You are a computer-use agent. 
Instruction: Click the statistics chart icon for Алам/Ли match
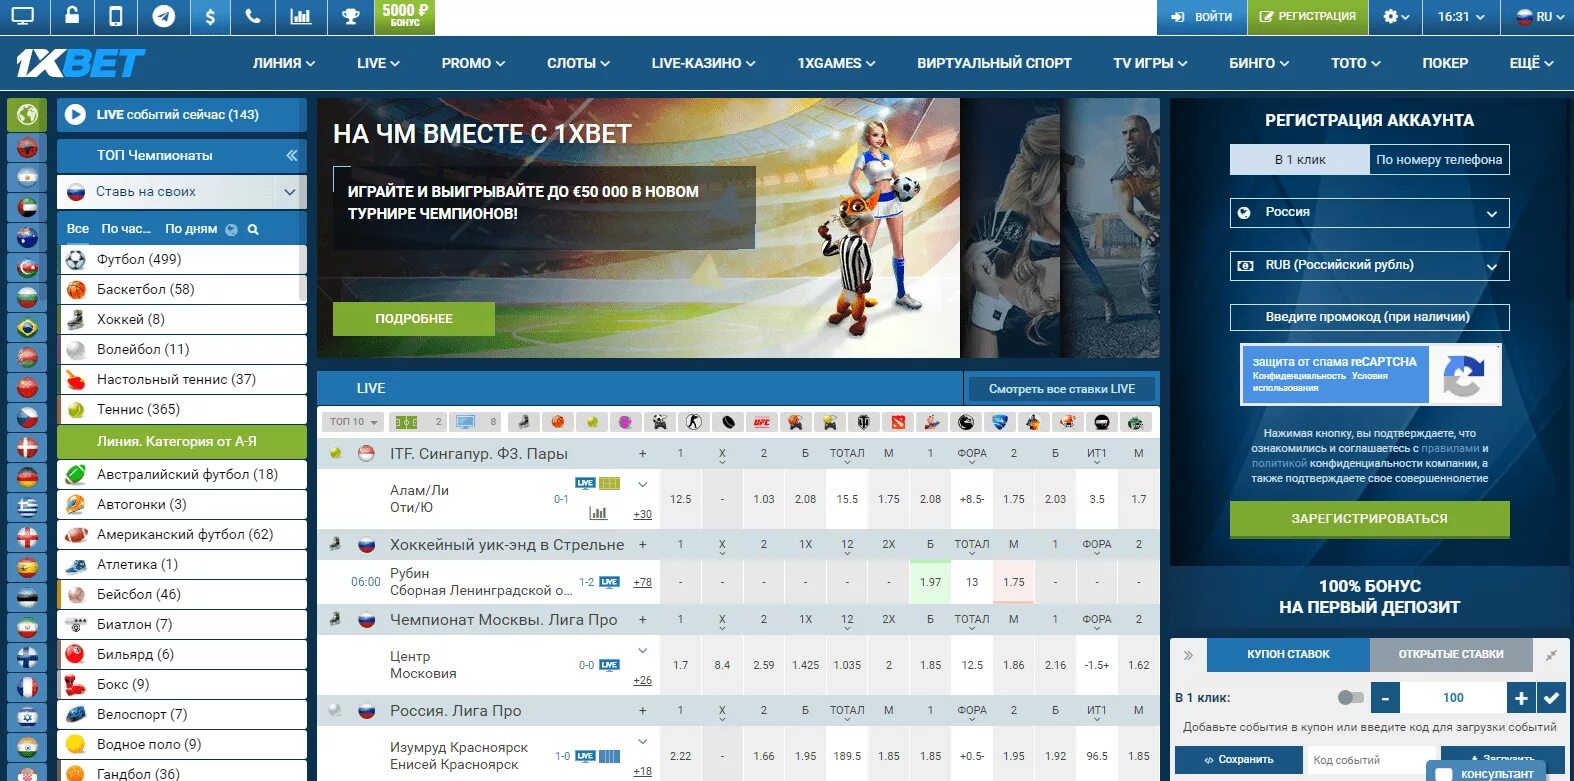(598, 513)
